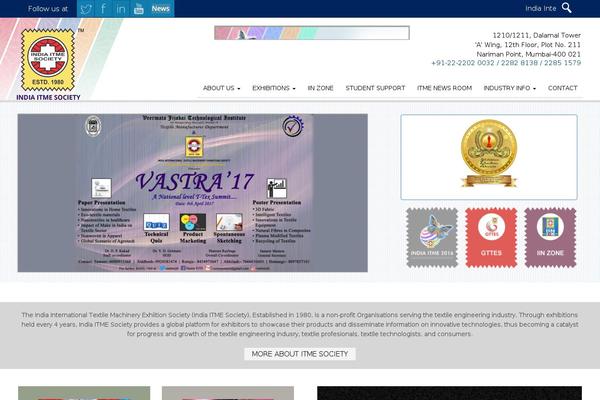This screenshot has height=400, width=600.
Task: Open the IN ZONE stamp tile
Action: (550, 238)
